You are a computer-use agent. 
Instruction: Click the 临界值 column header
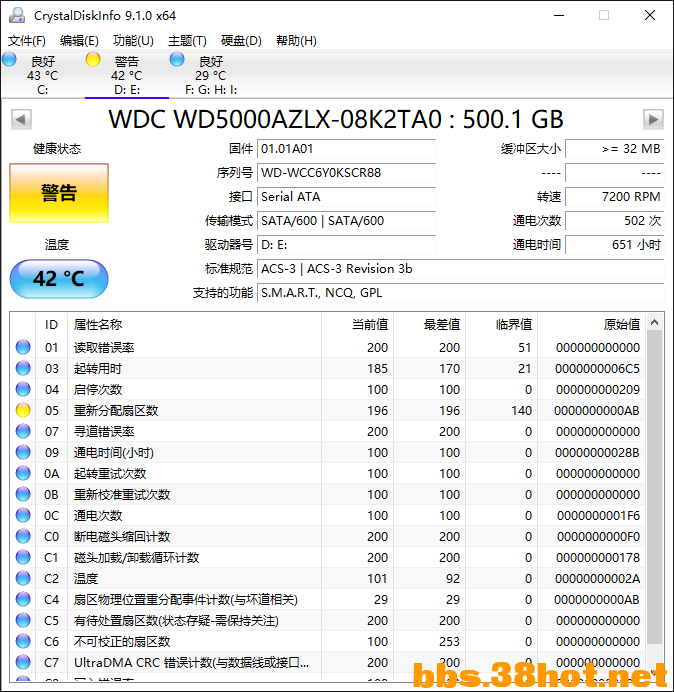(501, 325)
